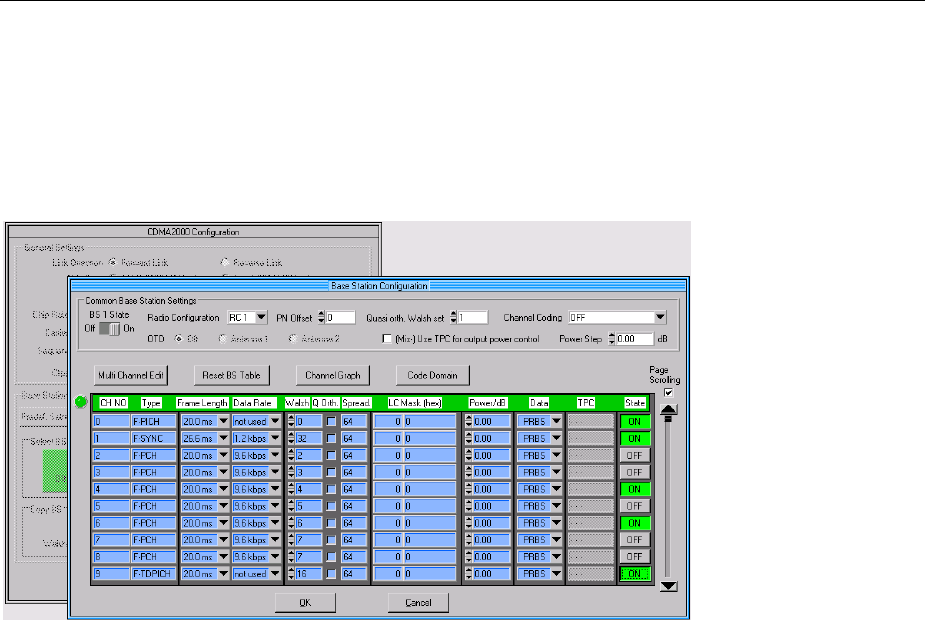Click the LC Mask (hex) column header
The width and height of the screenshot is (925, 620).
[x=415, y=403]
